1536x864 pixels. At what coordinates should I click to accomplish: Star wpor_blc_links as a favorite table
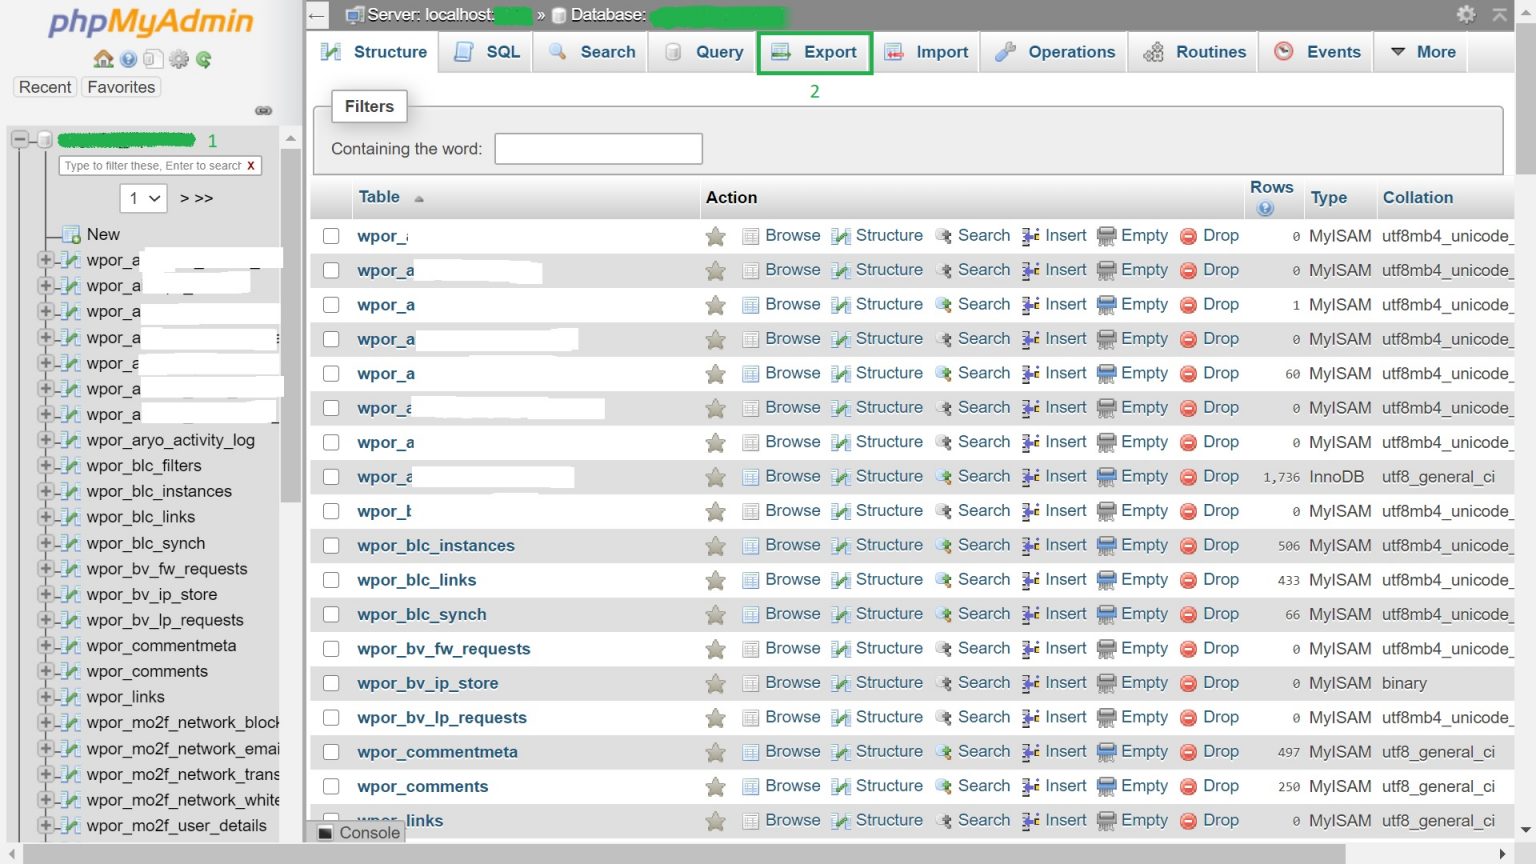[715, 580]
